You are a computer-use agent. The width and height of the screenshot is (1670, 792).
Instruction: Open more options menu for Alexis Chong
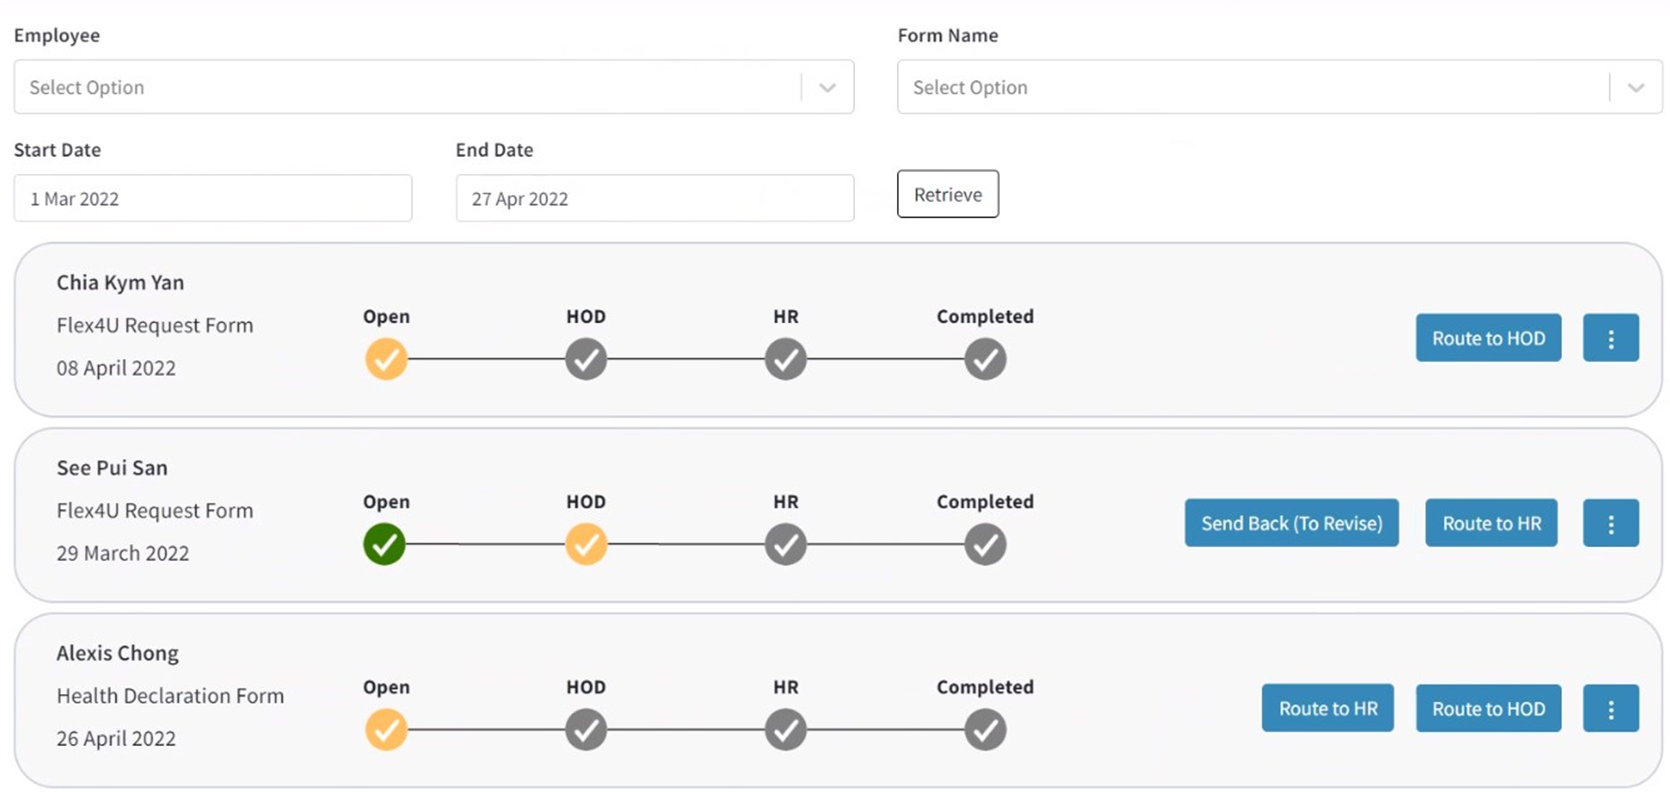pos(1610,708)
